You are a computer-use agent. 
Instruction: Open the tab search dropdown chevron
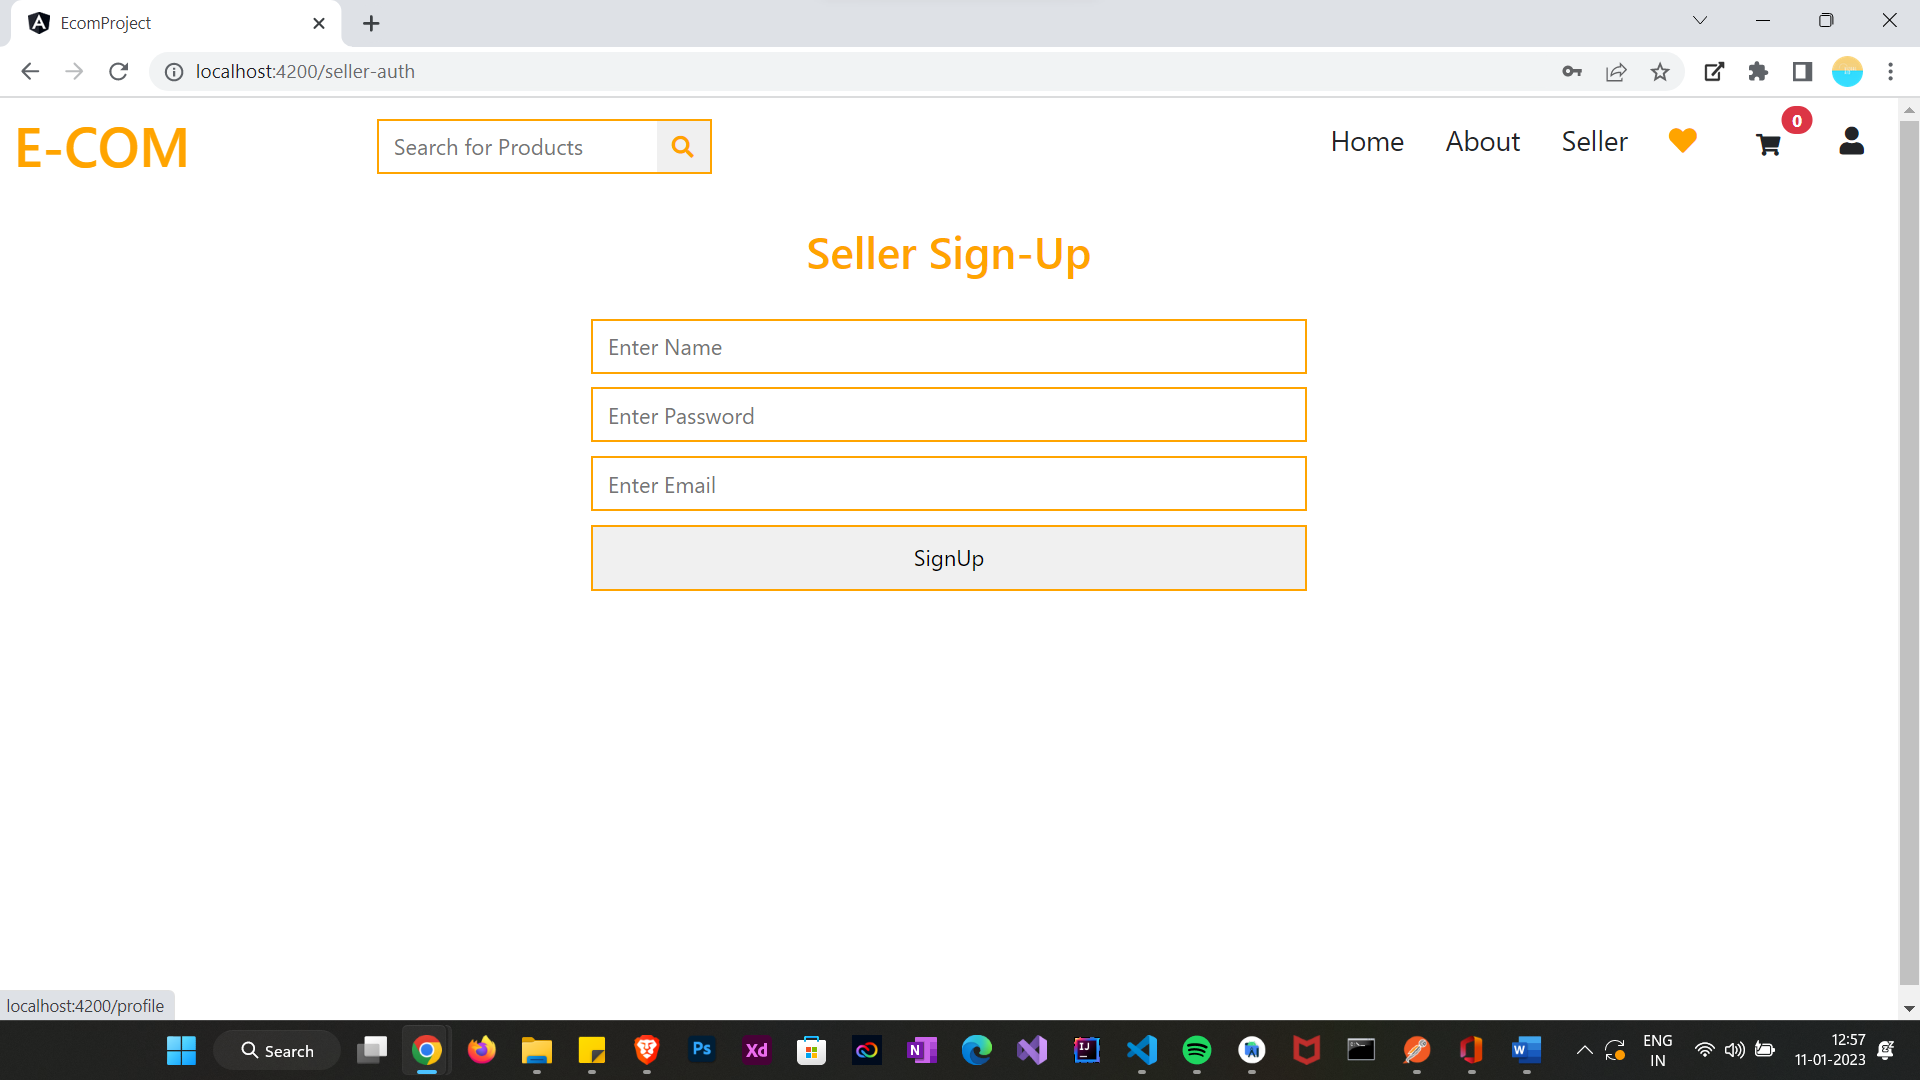[x=1700, y=19]
